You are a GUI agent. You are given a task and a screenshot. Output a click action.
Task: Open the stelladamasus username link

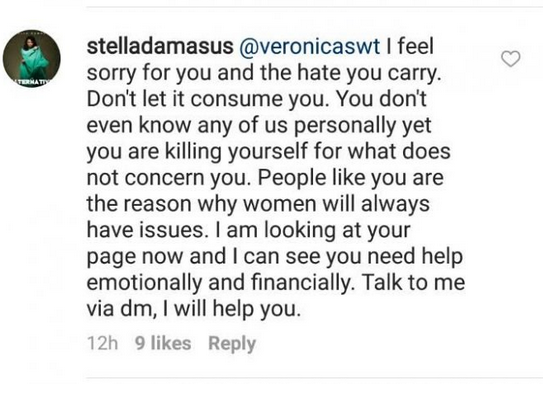(160, 46)
